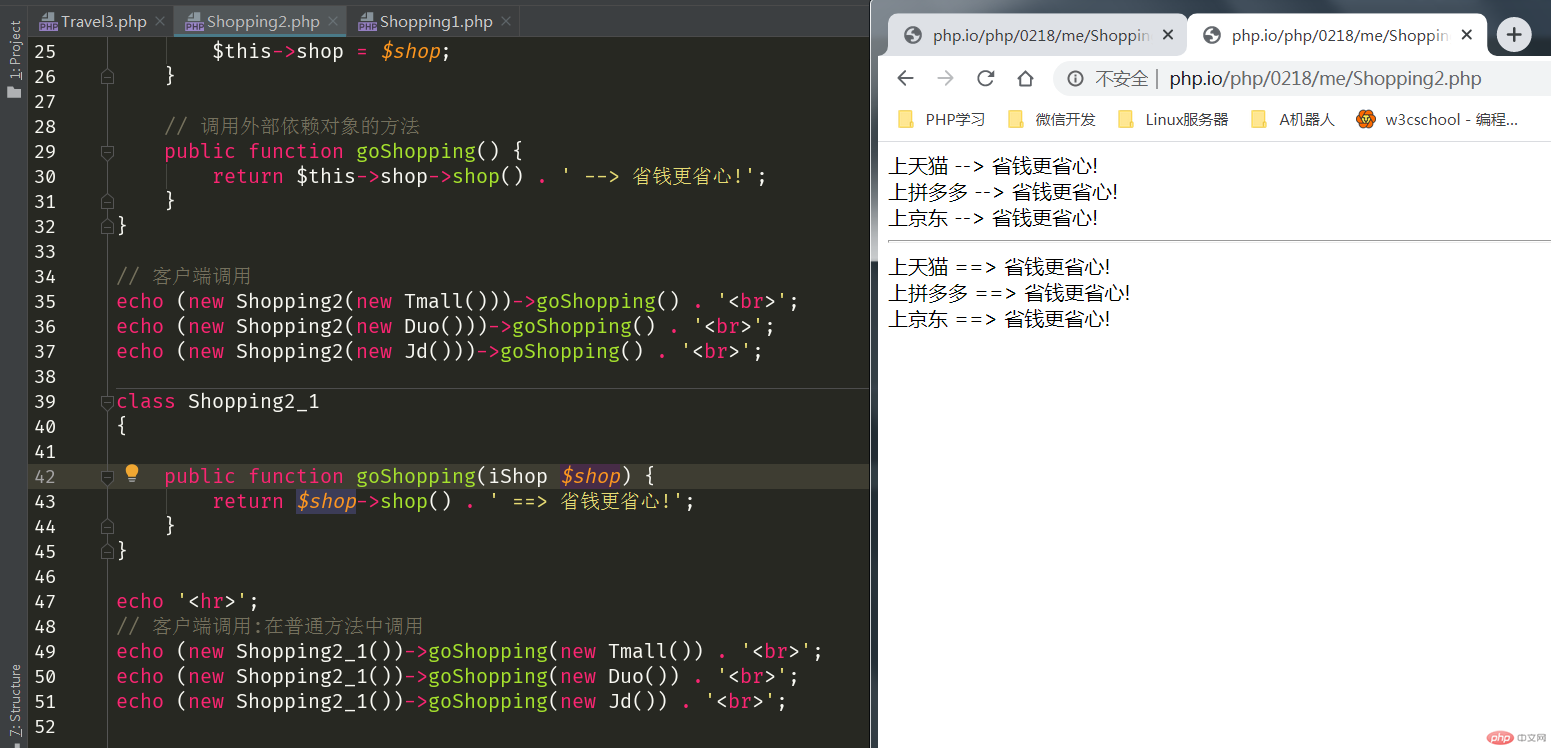Click the yellow intention lightbulb on line 42
The width and height of the screenshot is (1551, 748).
coord(132,474)
